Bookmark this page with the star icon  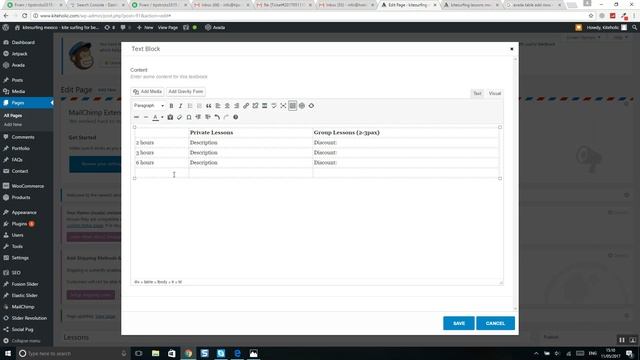click(x=591, y=16)
